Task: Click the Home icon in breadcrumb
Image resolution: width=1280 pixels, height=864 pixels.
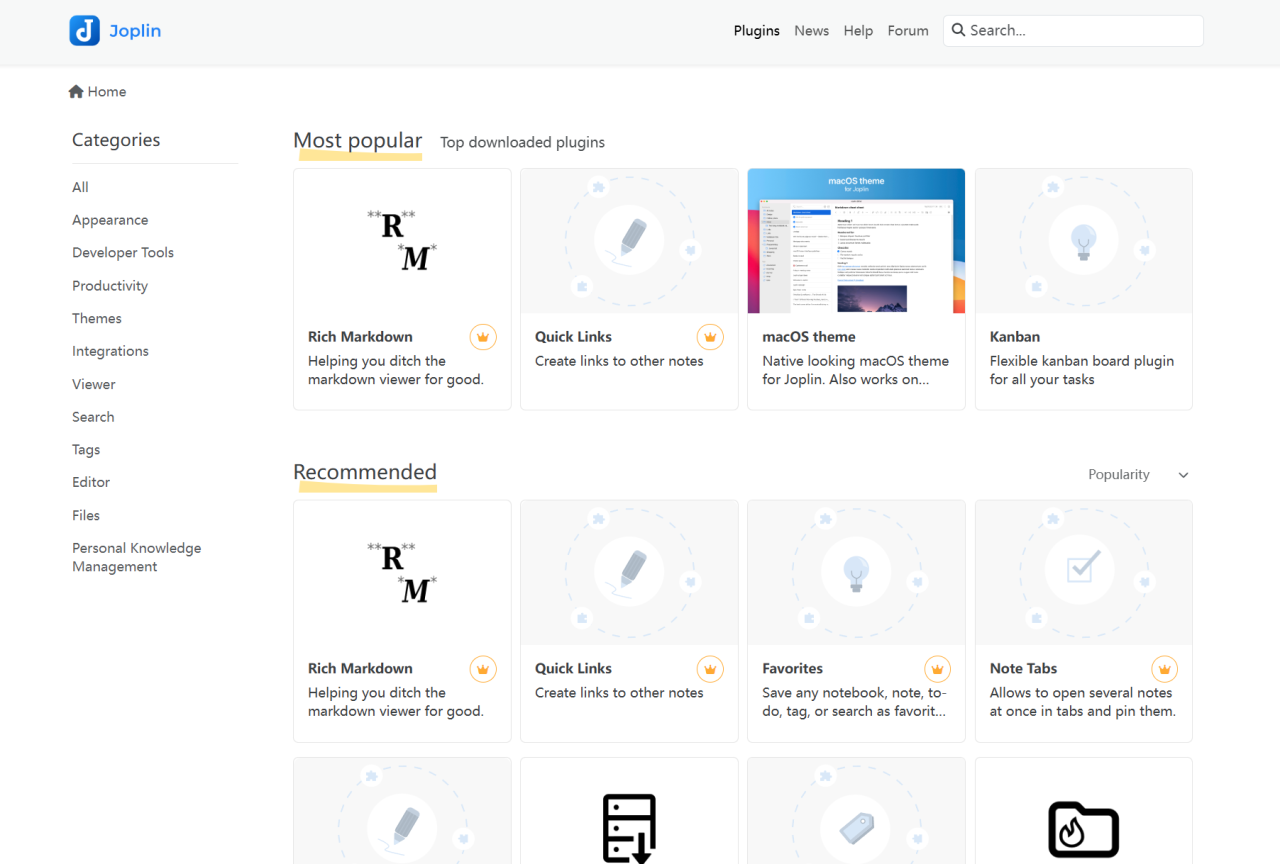Action: click(76, 92)
